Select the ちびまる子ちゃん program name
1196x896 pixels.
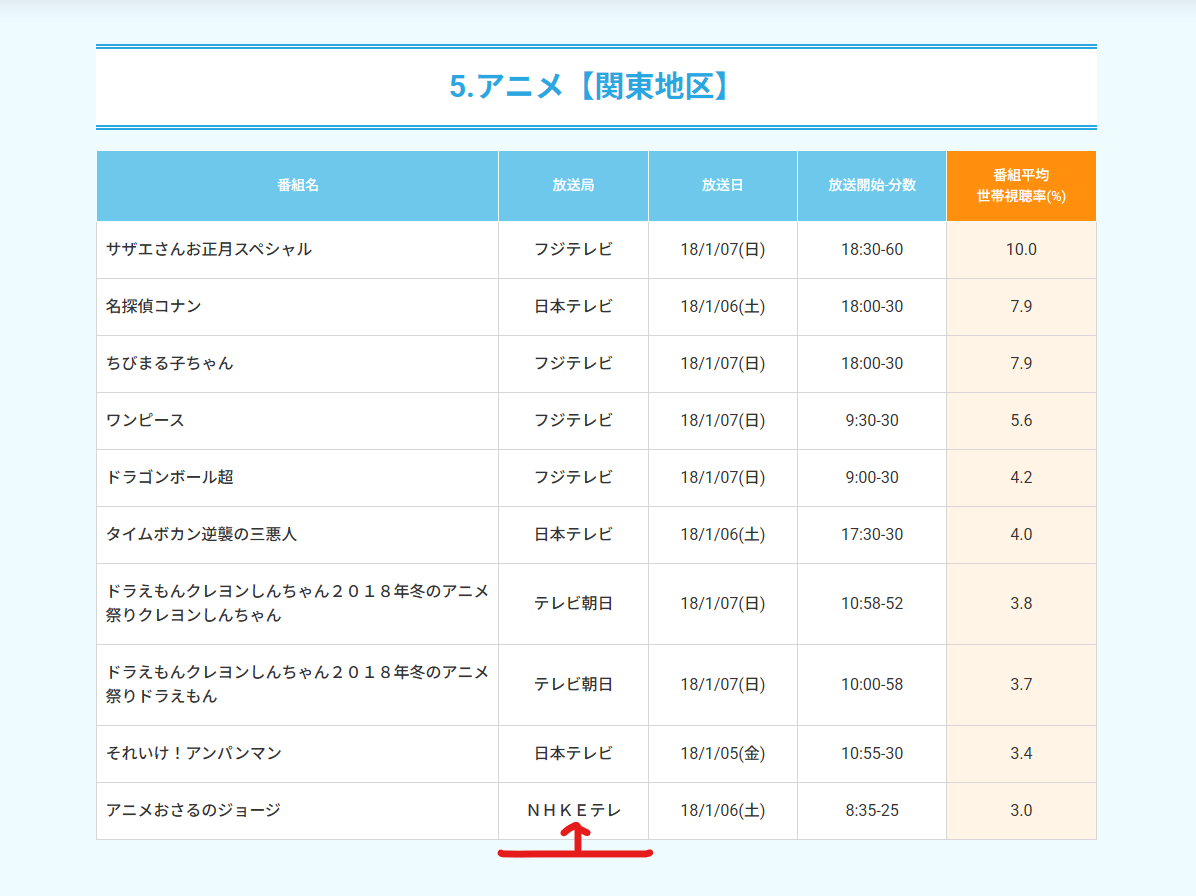169,363
